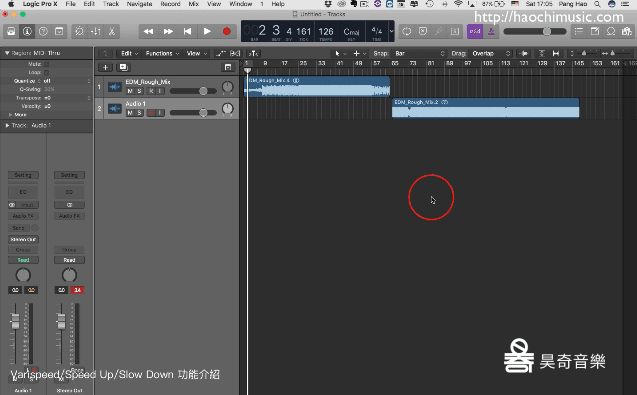637x395 pixels.
Task: Fast forward the playhead
Action: (x=168, y=31)
